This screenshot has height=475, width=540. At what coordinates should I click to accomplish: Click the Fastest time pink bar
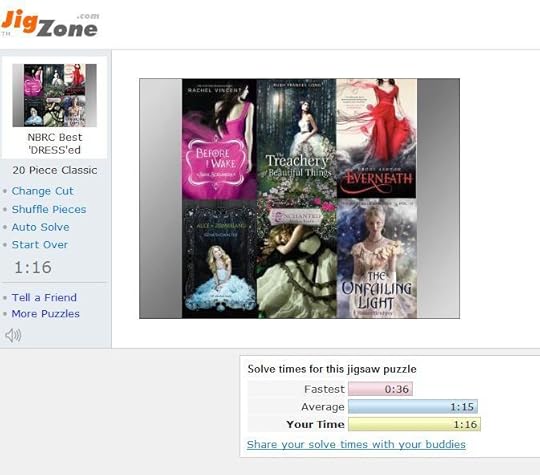380,389
